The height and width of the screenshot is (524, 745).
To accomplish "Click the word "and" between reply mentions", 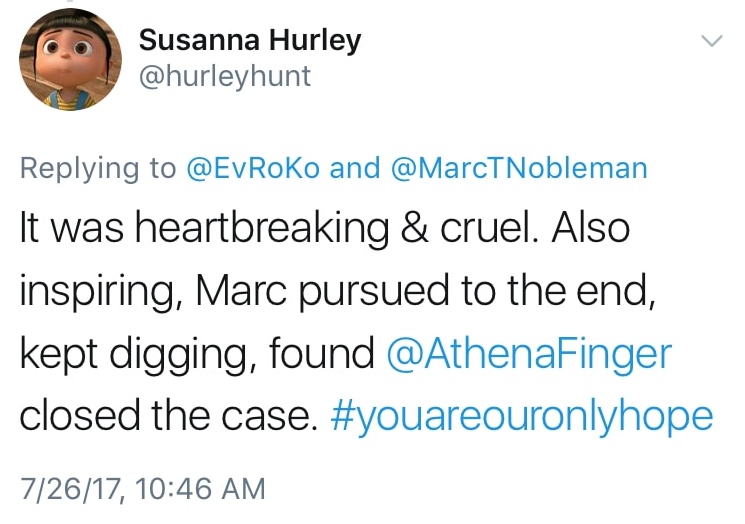I will (355, 167).
